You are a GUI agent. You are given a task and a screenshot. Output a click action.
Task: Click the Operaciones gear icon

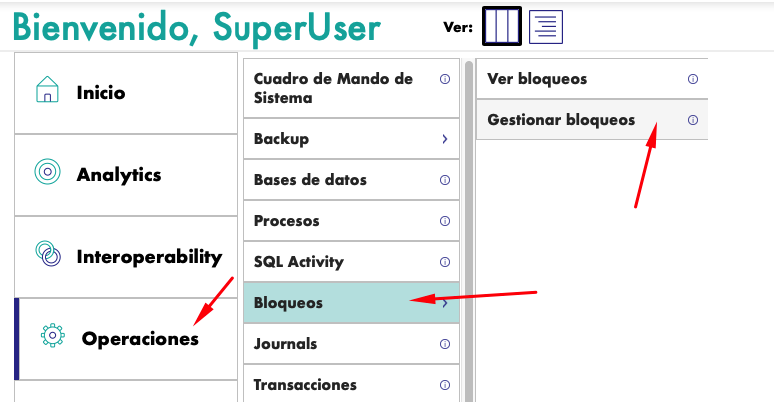tap(52, 337)
